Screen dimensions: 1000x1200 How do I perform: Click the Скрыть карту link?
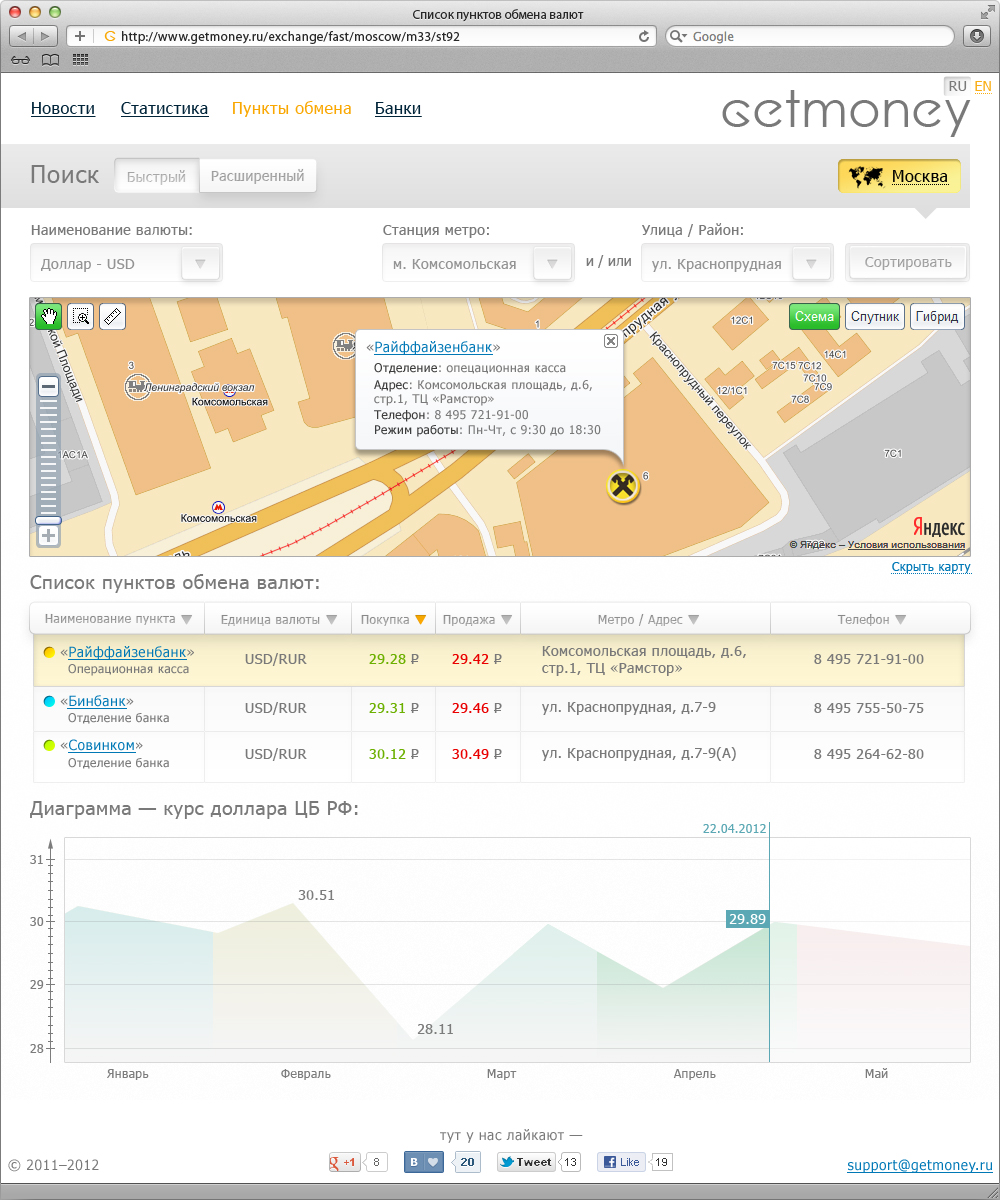(930, 567)
